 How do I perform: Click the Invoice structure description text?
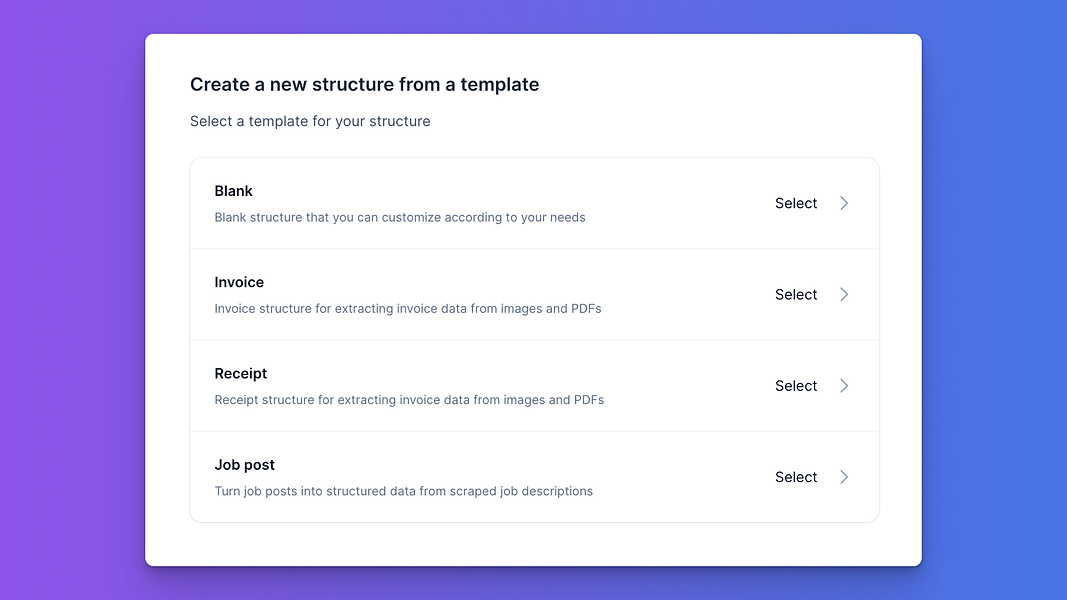(408, 309)
